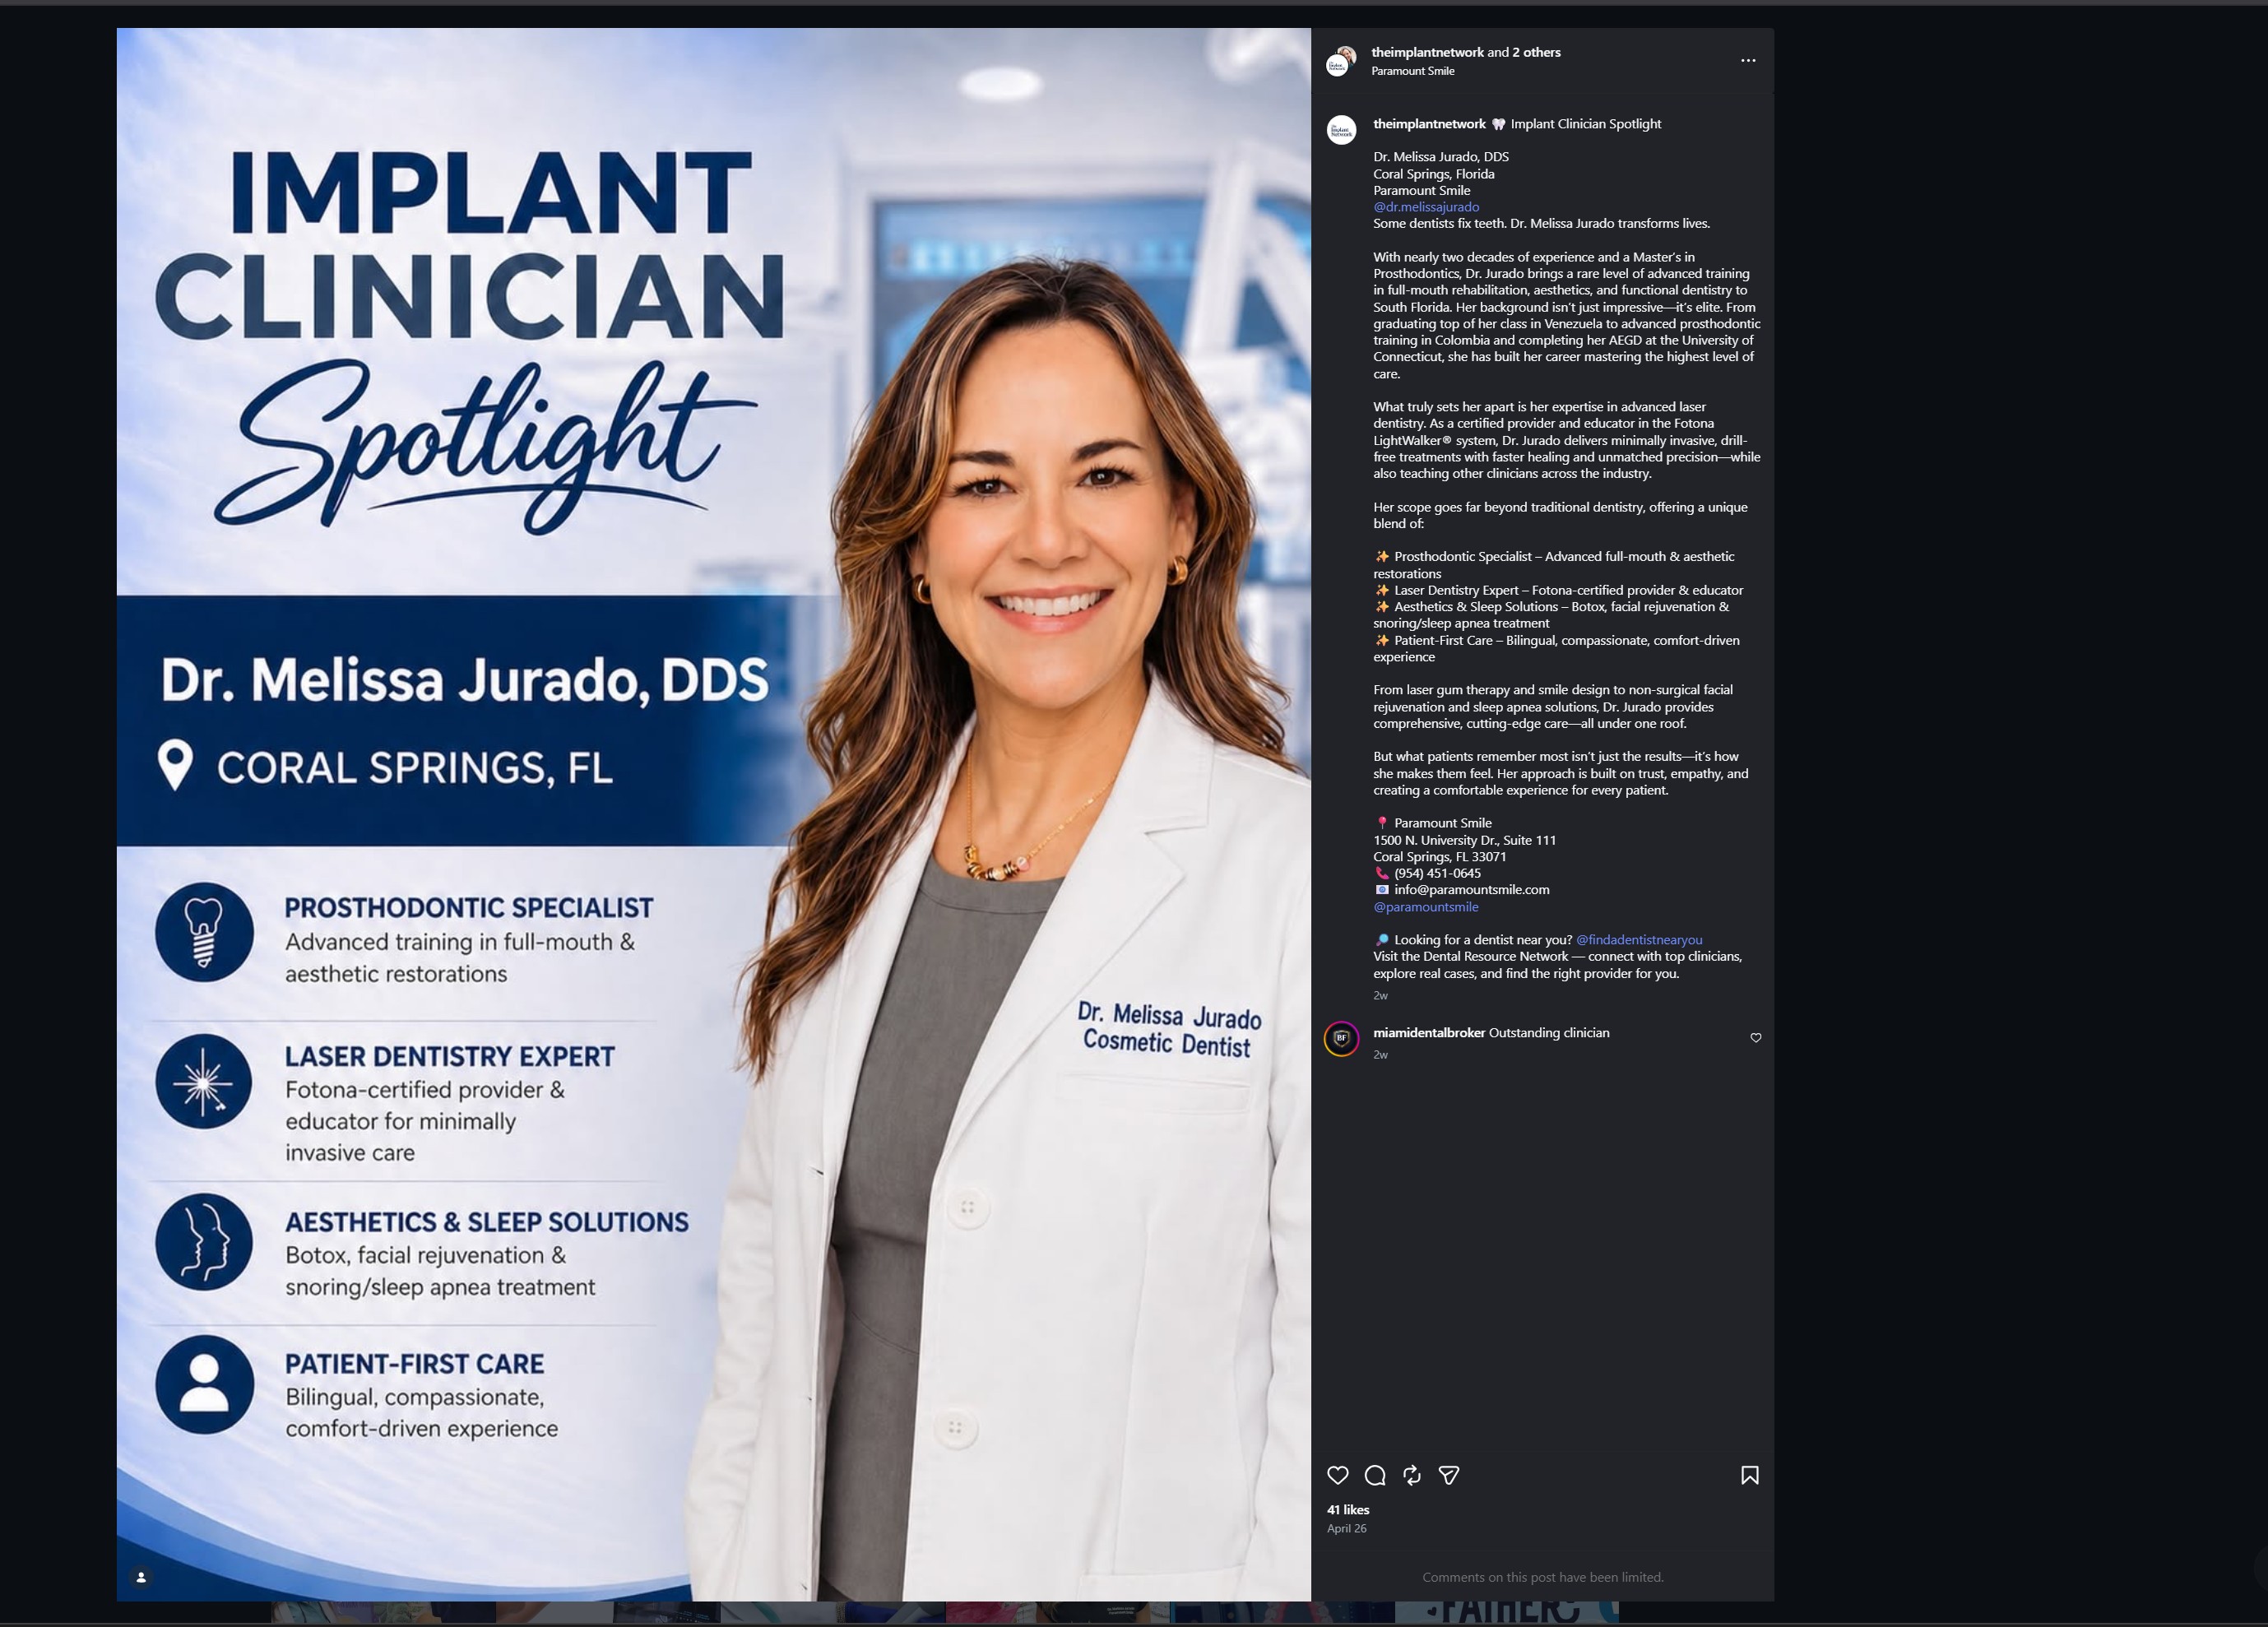This screenshot has width=2268, height=1627.
Task: Share the post via paper plane icon
Action: coord(1449,1475)
